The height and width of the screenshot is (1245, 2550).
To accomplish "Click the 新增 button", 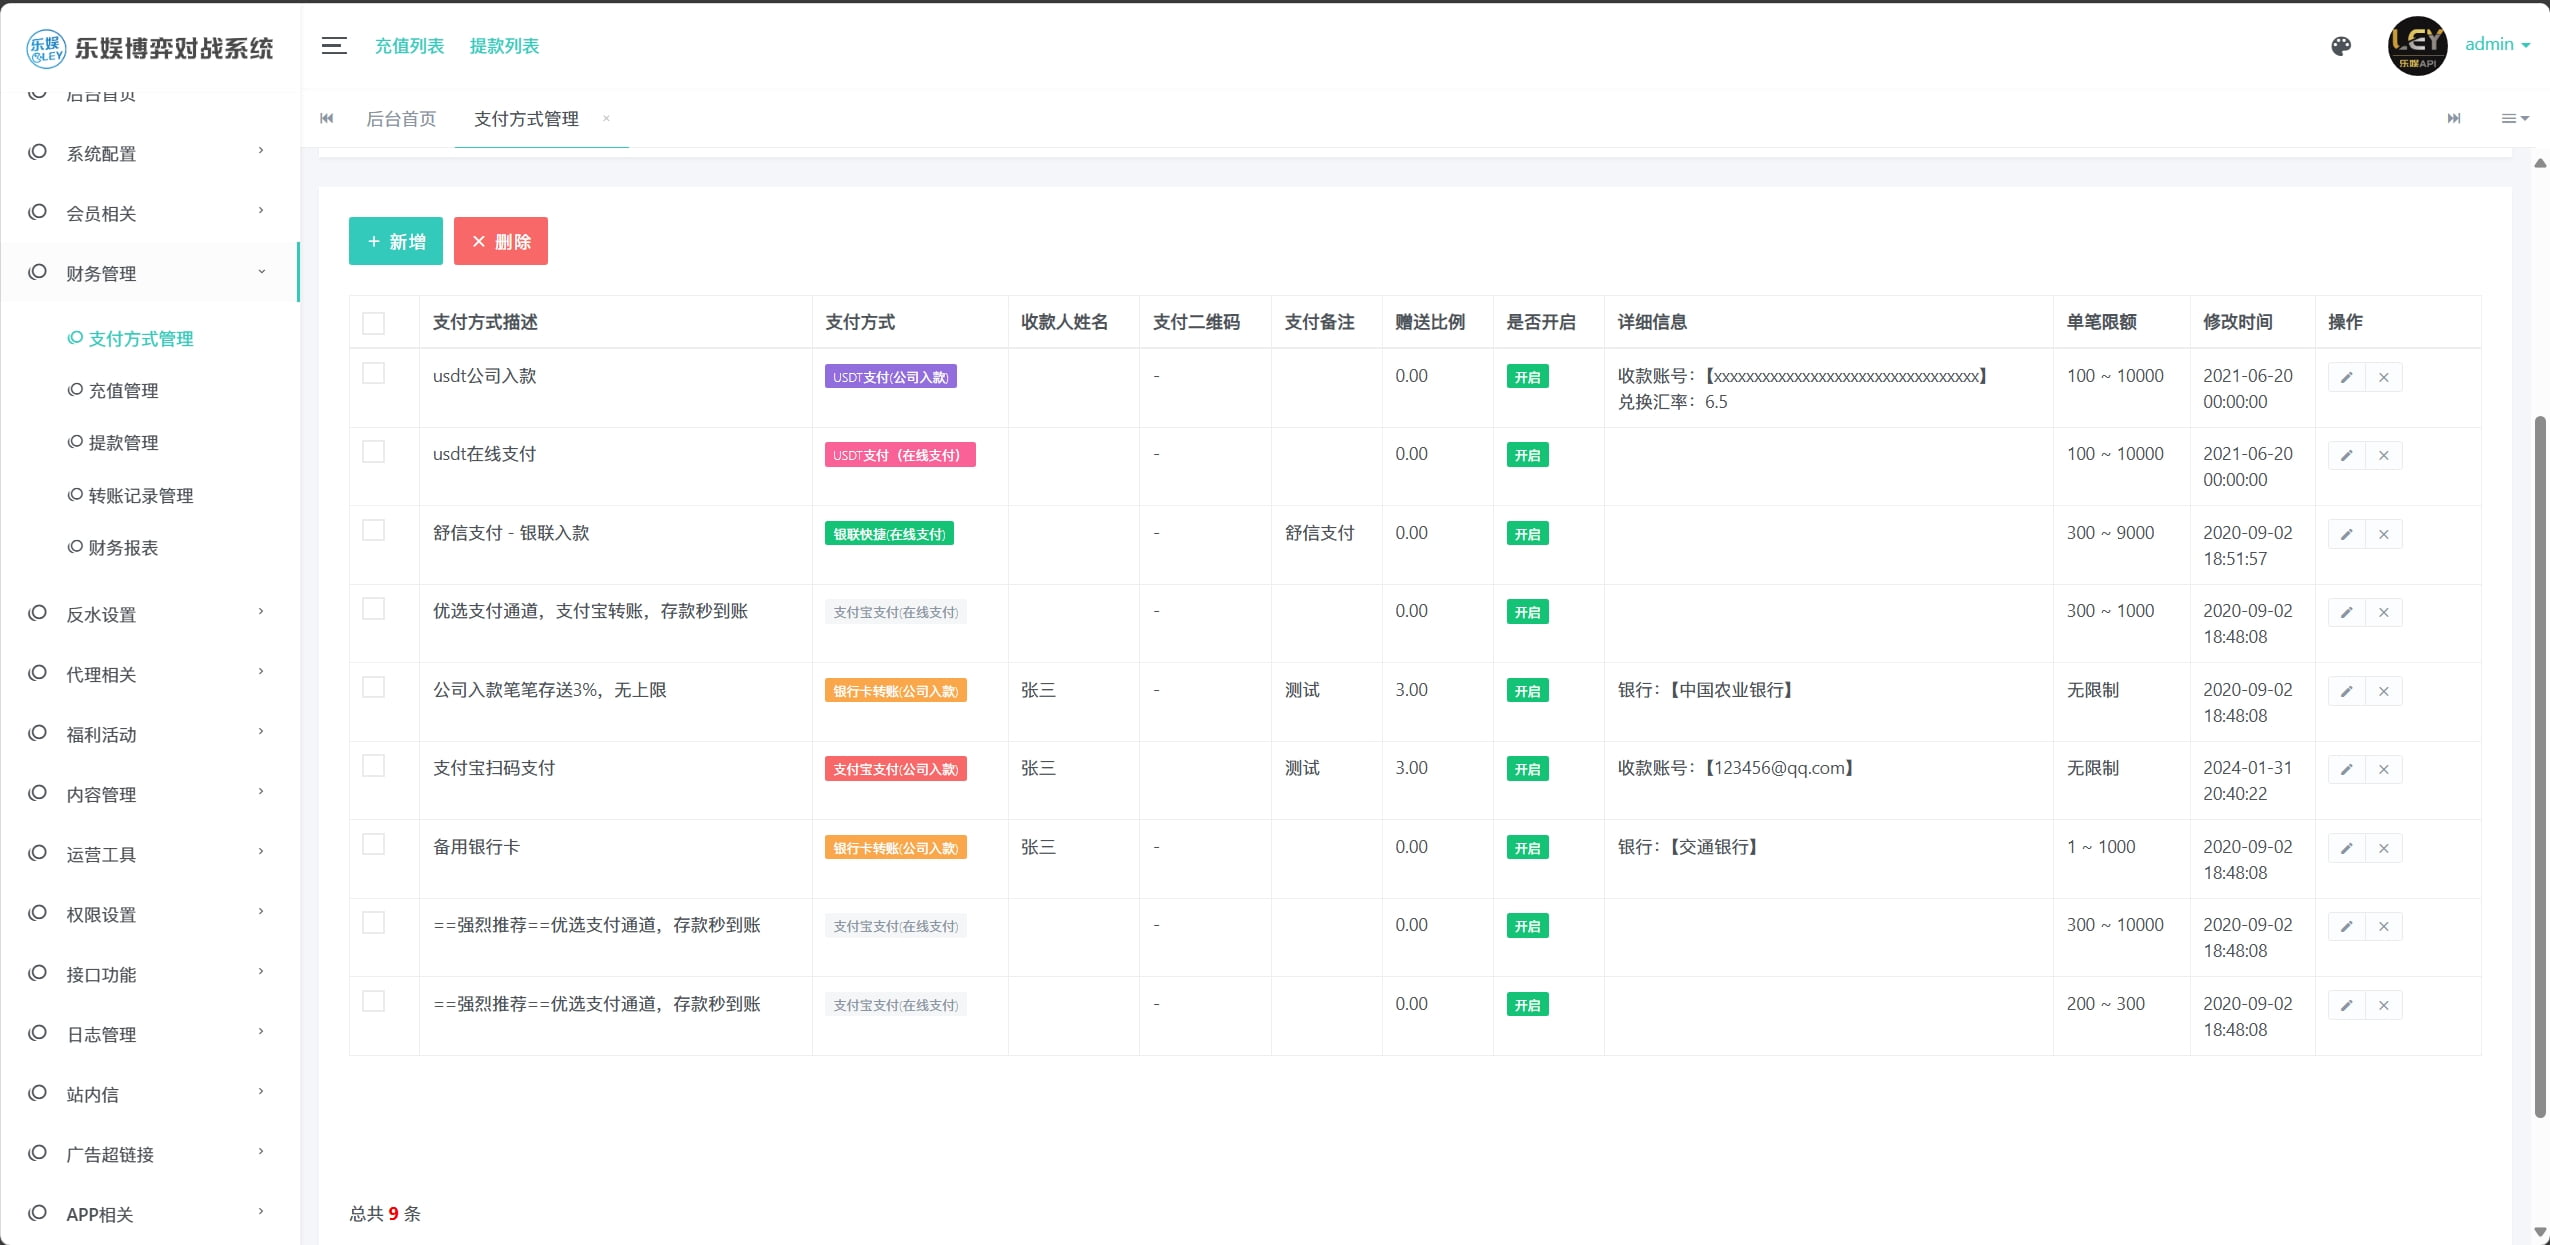I will [x=396, y=241].
